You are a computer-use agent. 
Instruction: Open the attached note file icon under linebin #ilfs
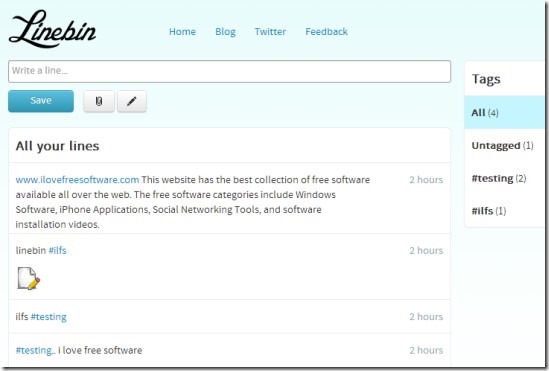pos(28,278)
